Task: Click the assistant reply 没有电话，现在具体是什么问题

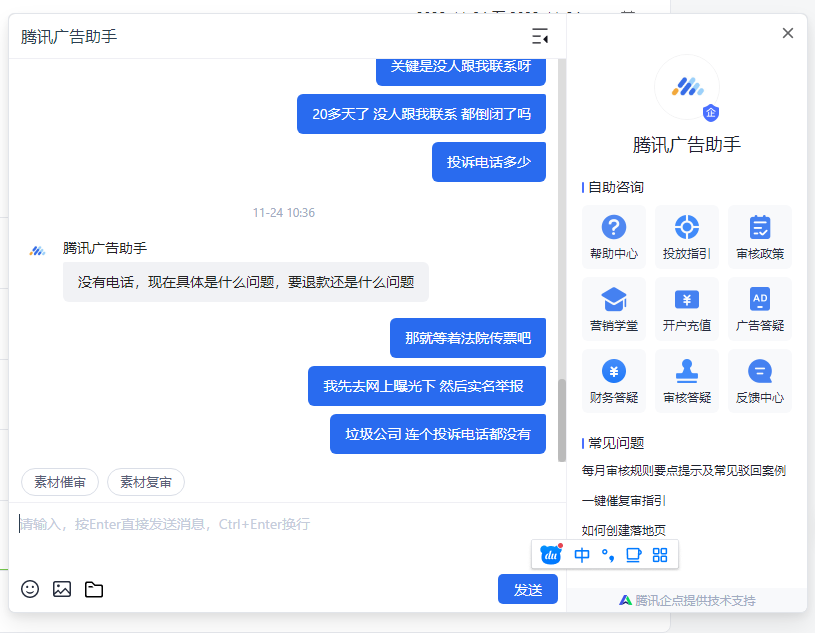Action: pos(246,282)
